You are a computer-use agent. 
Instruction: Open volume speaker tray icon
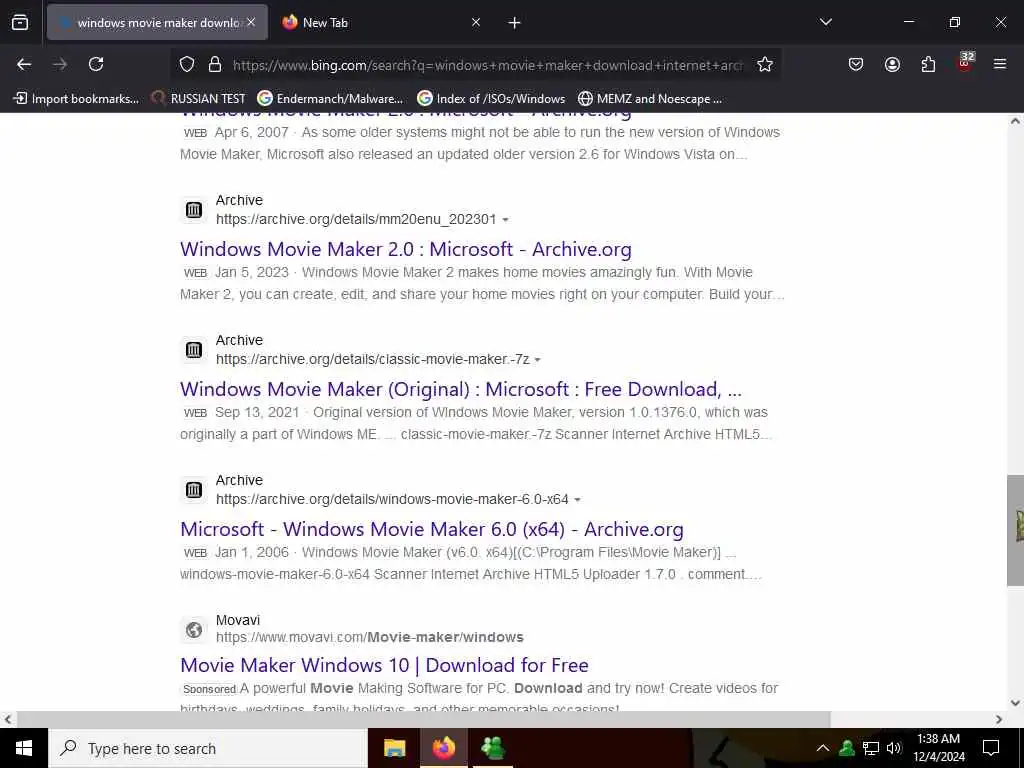[x=894, y=748]
